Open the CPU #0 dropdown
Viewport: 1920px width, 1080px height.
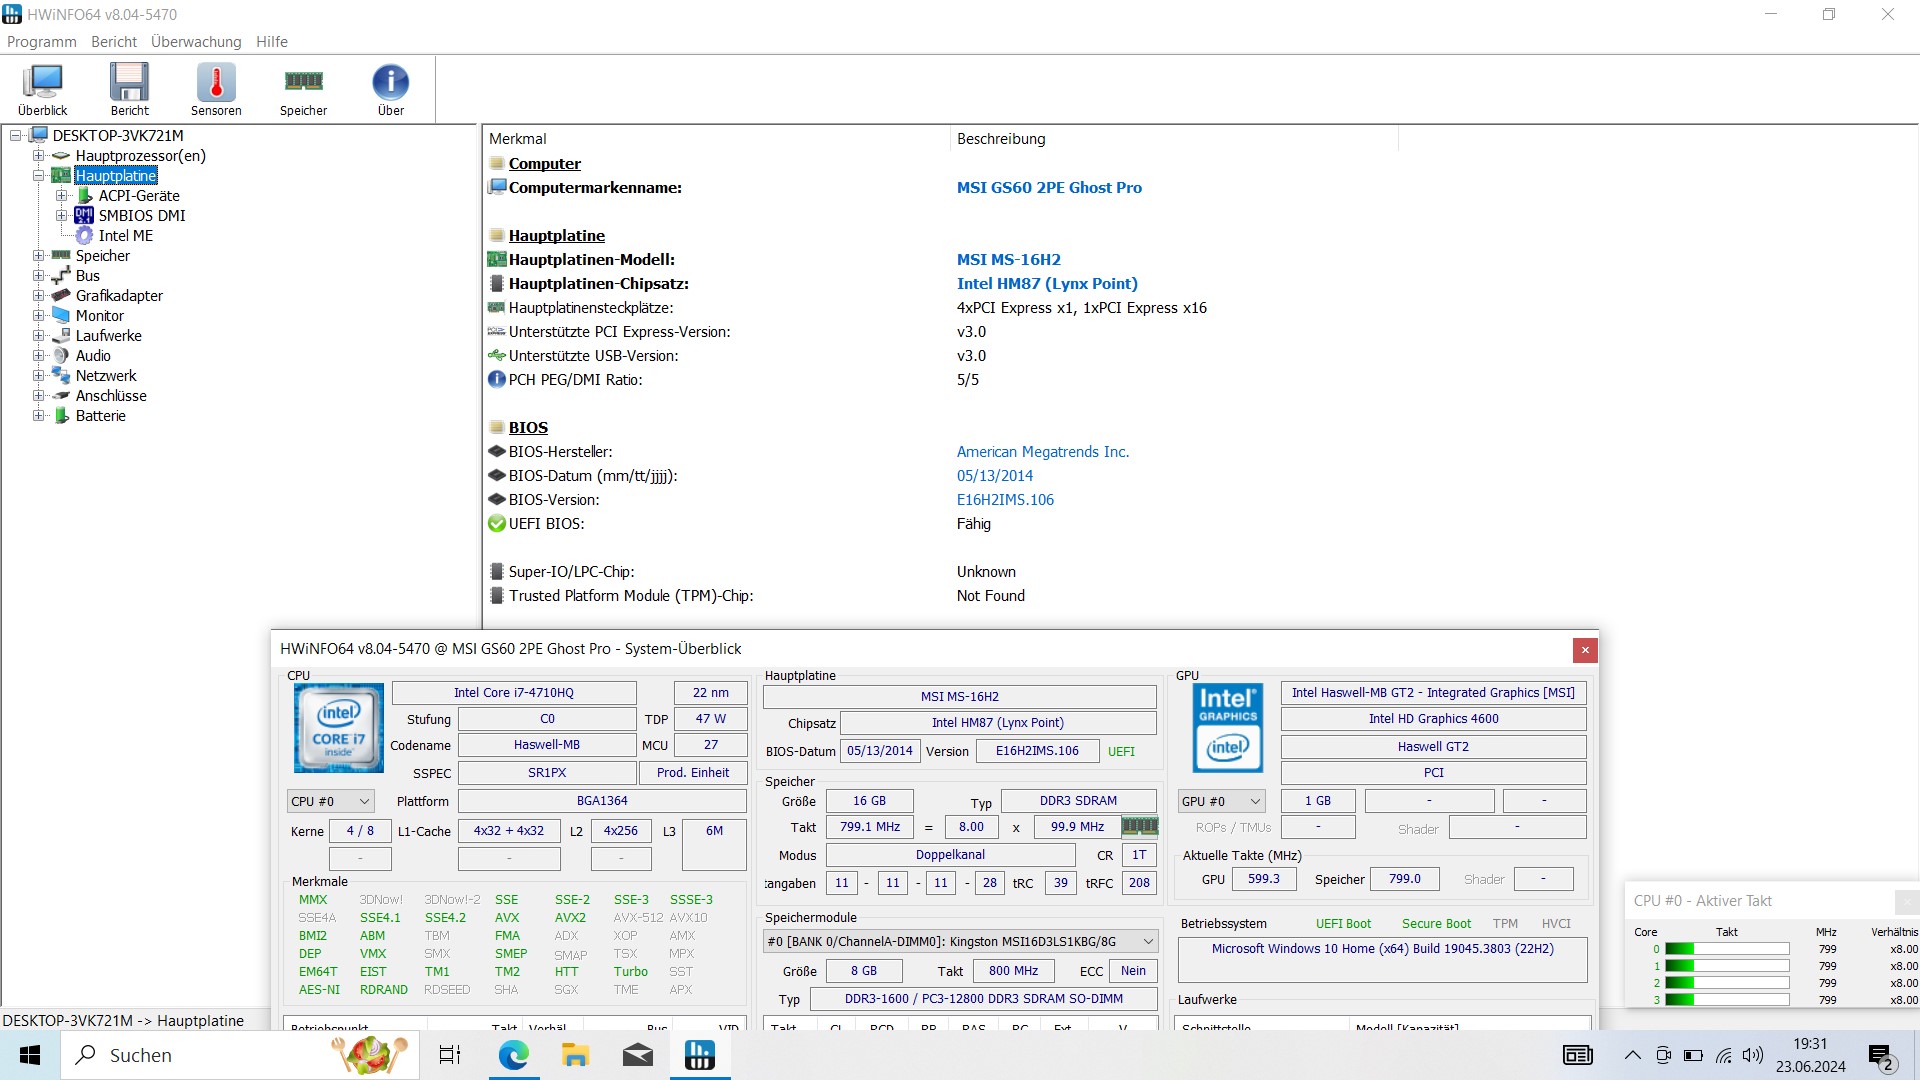pos(330,802)
